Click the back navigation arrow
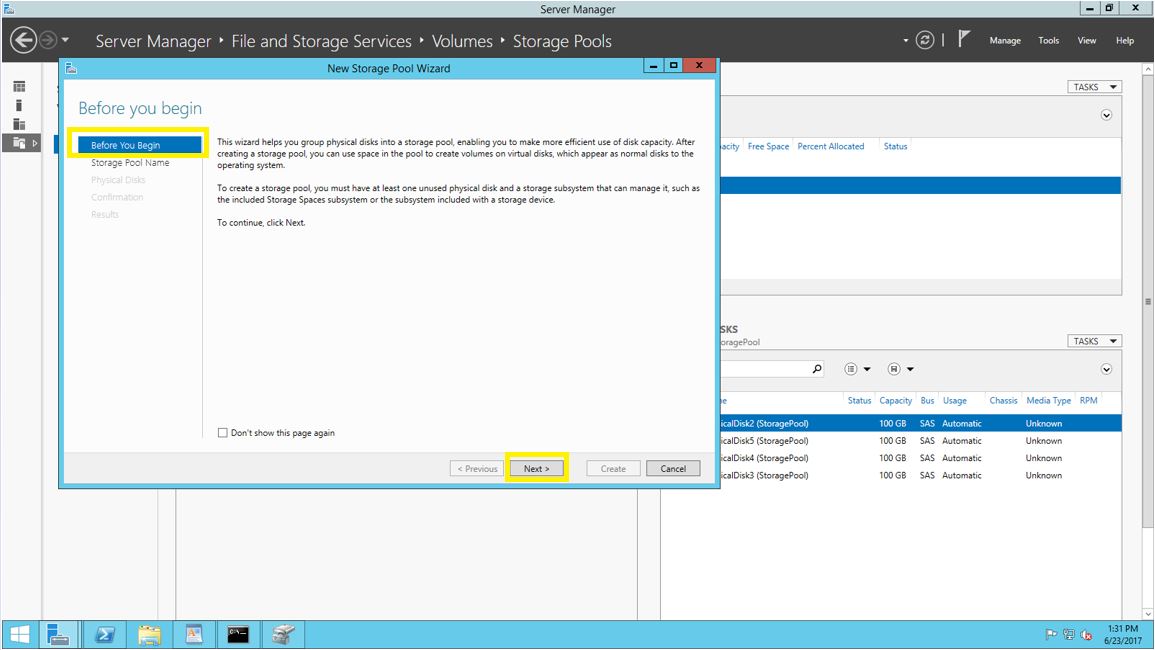The image size is (1155, 650). coord(22,40)
